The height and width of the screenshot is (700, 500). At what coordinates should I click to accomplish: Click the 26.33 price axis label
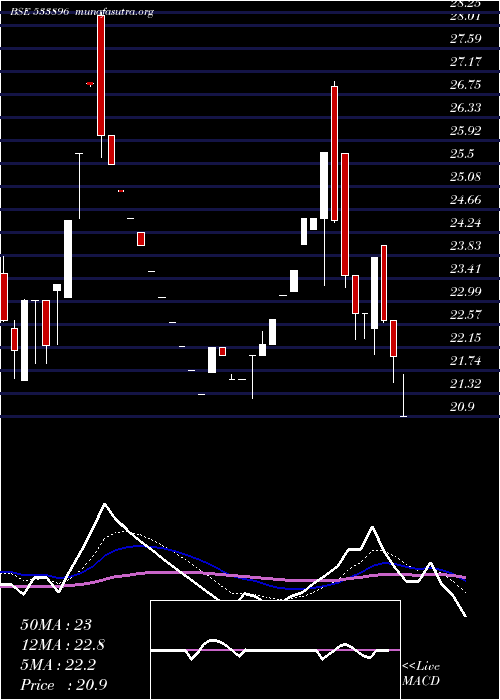(465, 108)
